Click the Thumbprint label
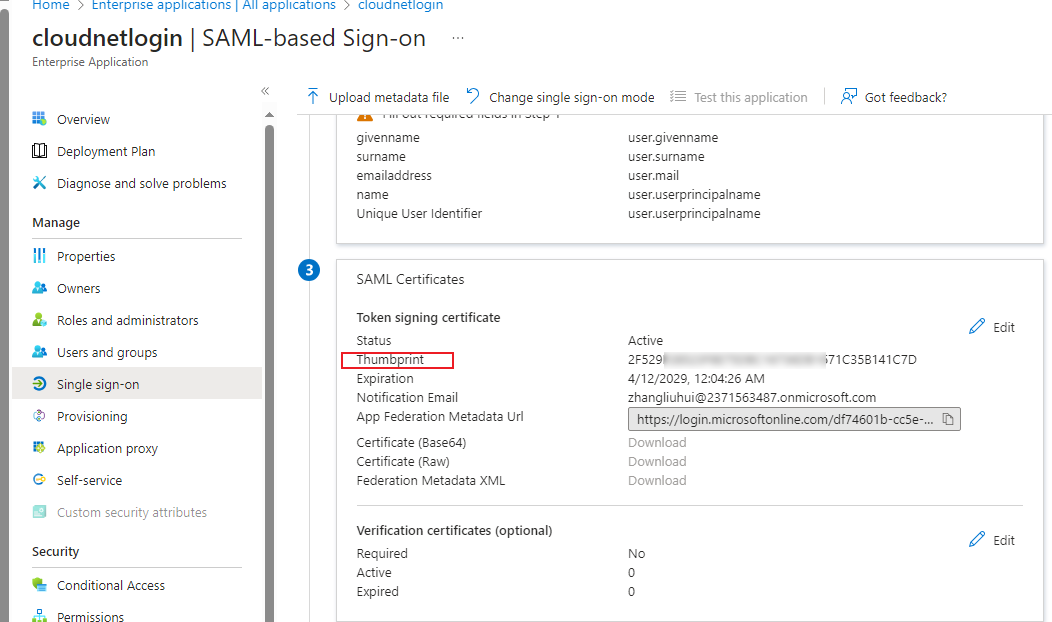The height and width of the screenshot is (622, 1052). (390, 360)
